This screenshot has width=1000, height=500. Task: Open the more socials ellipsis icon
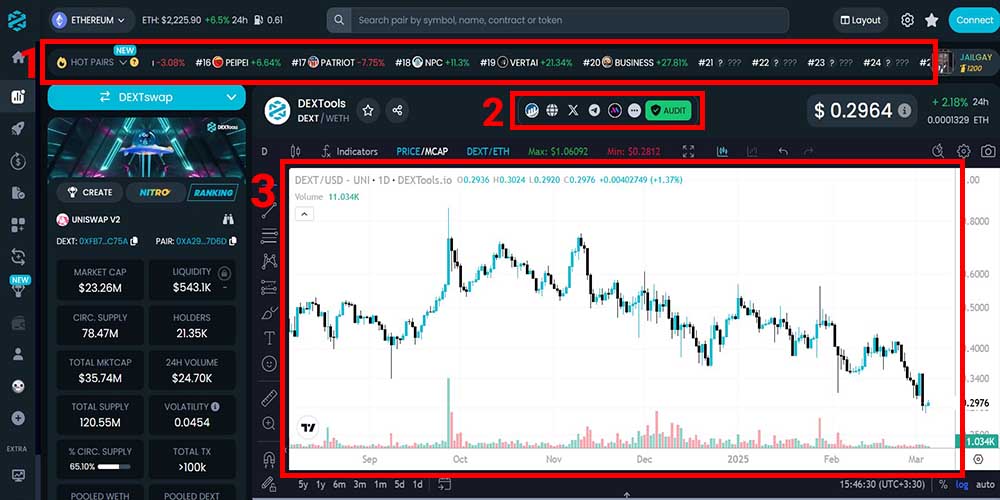click(x=634, y=110)
